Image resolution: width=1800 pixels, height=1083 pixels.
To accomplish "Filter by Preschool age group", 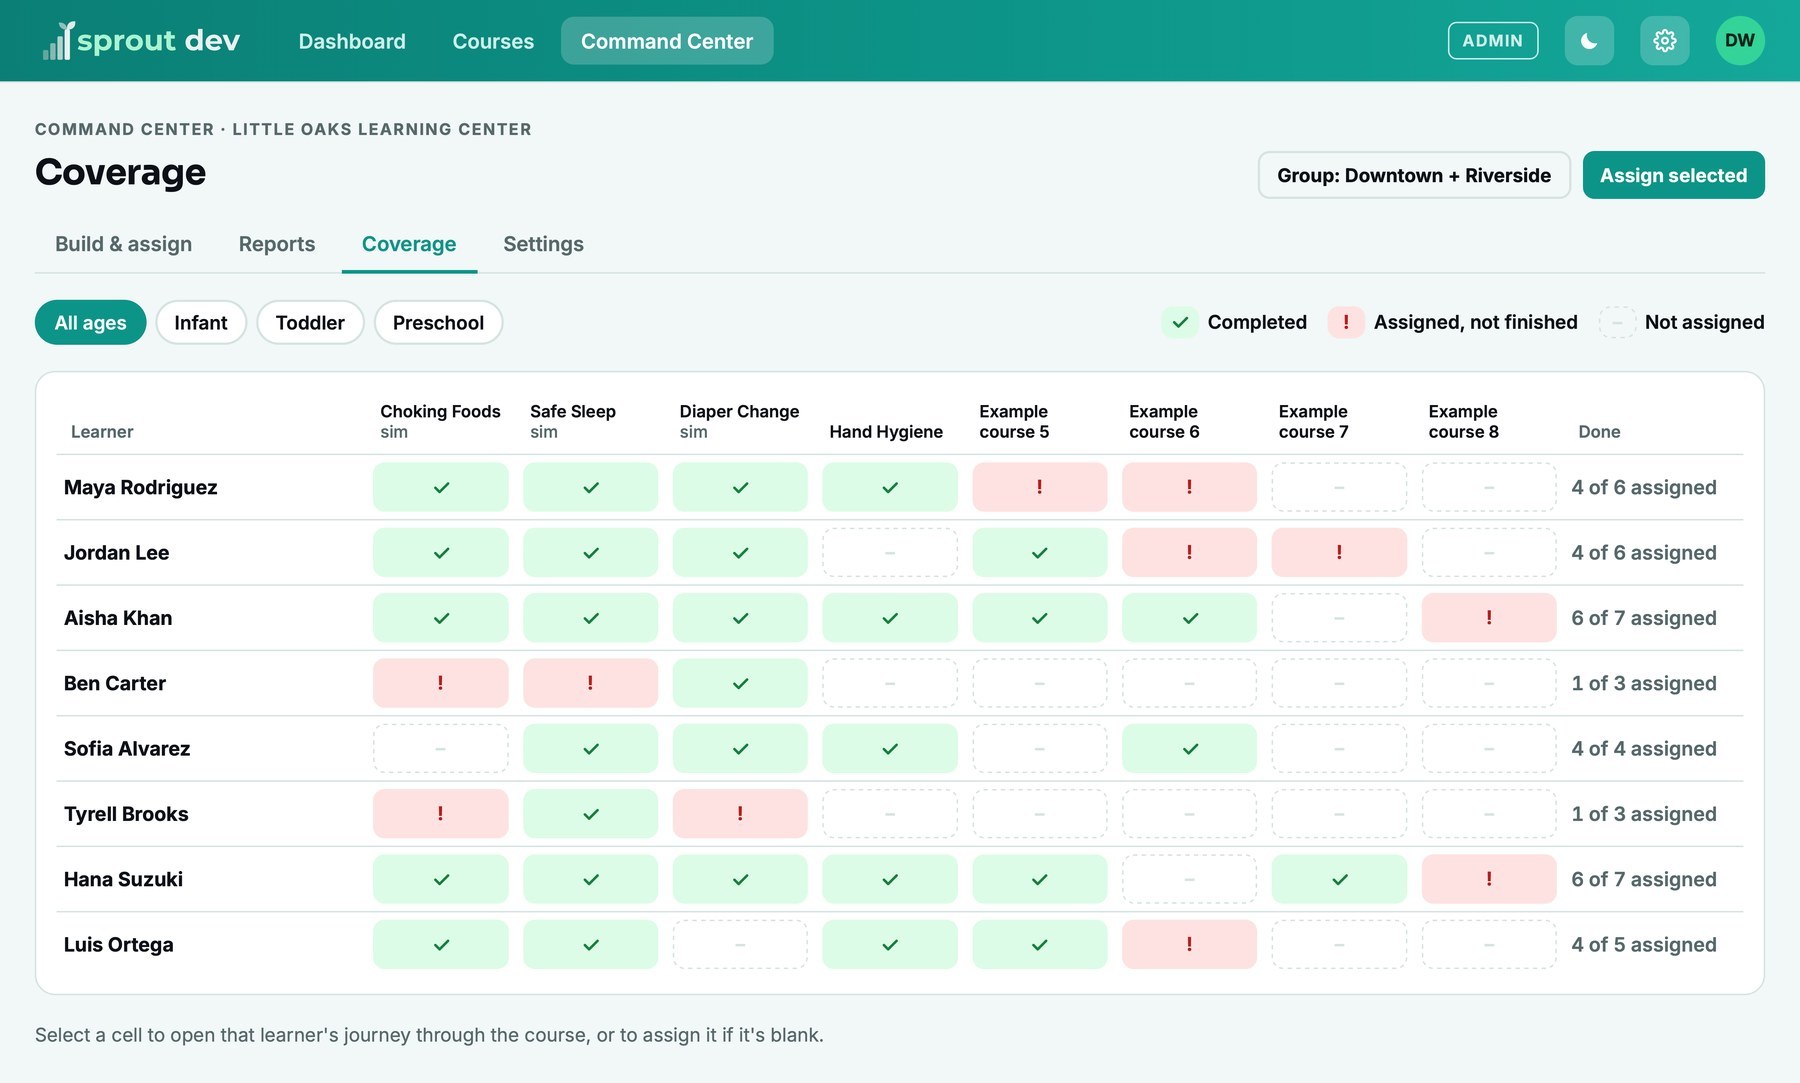I will coord(438,322).
